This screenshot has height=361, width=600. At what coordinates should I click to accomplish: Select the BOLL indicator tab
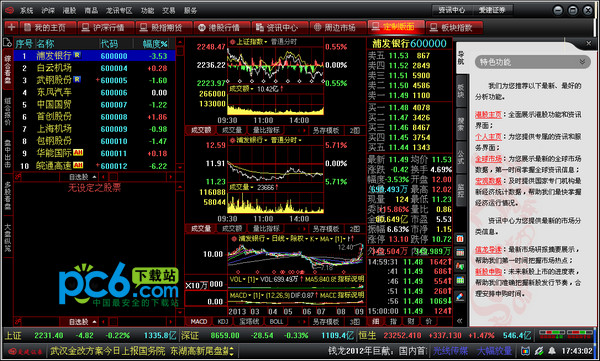[x=276, y=322]
